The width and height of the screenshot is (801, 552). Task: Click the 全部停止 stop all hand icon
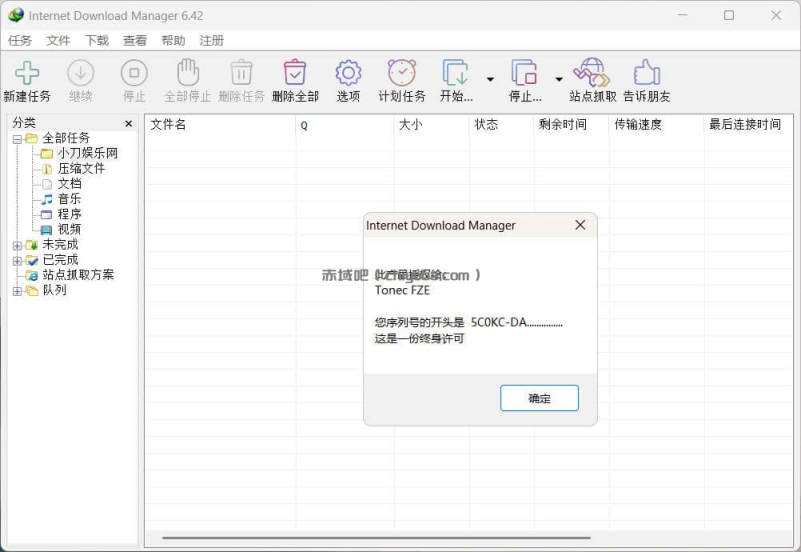coord(187,73)
